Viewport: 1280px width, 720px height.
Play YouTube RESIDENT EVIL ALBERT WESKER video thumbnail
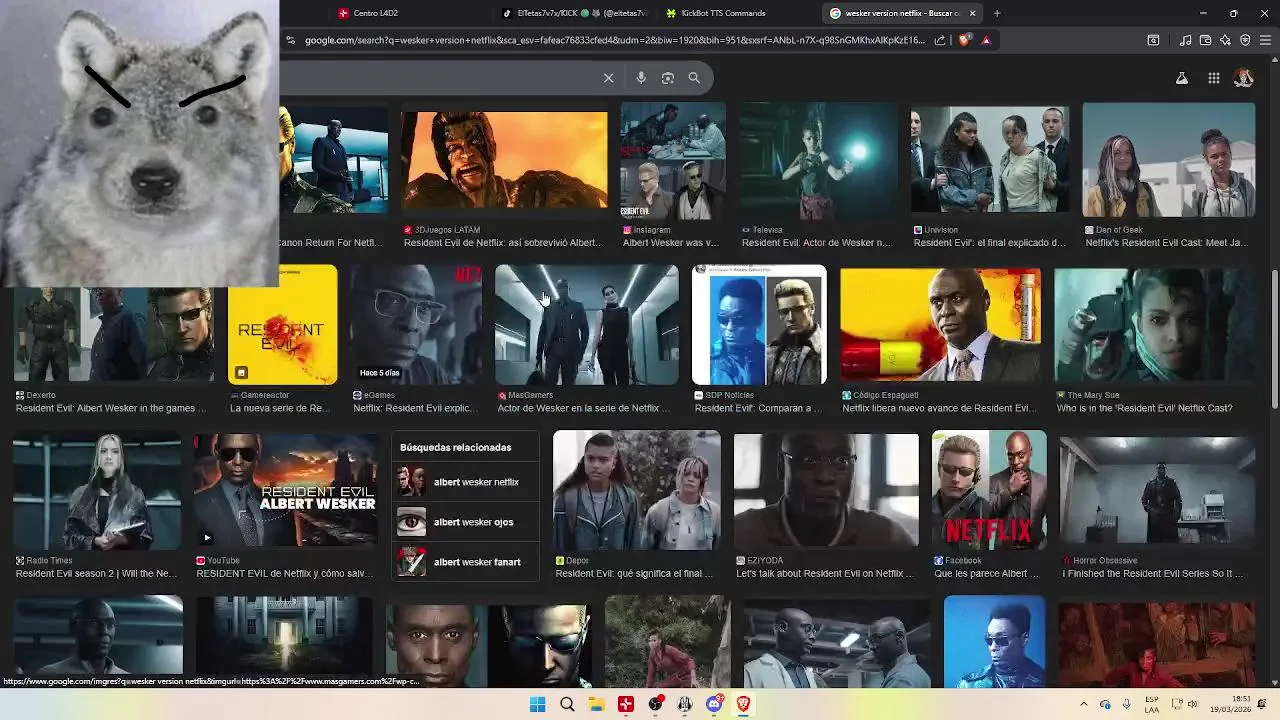click(x=285, y=491)
